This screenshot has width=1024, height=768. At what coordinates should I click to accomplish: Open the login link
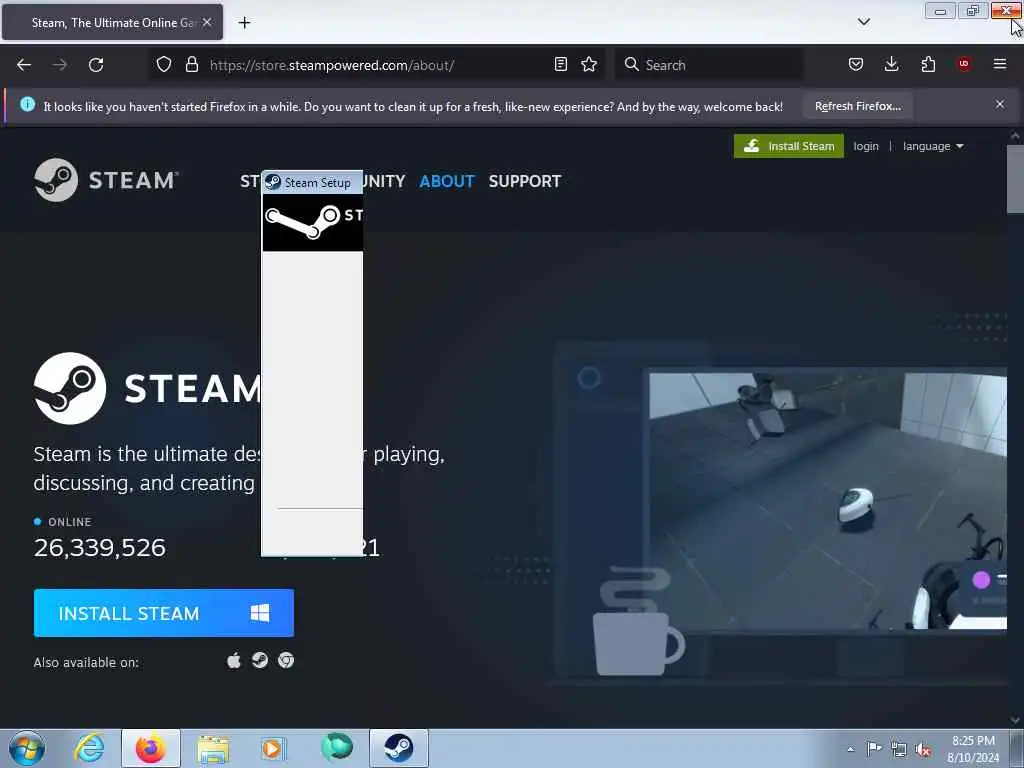coord(866,146)
